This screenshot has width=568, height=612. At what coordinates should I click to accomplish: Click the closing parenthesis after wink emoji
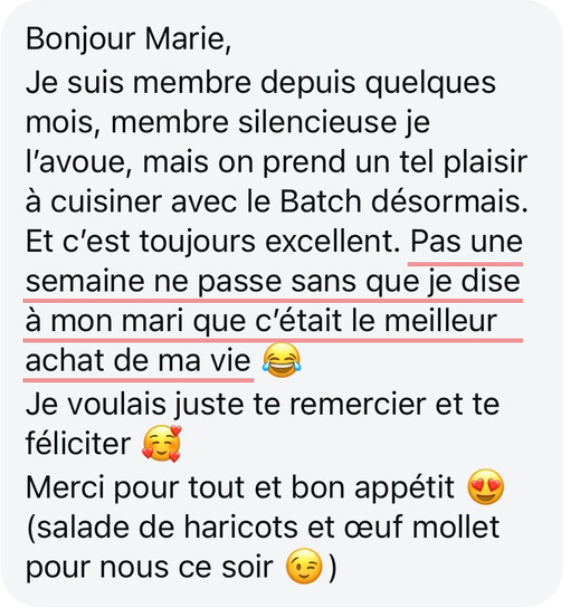click(333, 568)
